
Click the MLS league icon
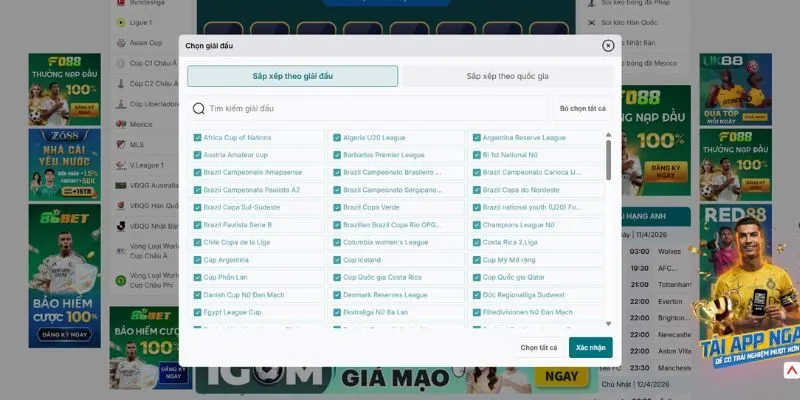click(119, 145)
